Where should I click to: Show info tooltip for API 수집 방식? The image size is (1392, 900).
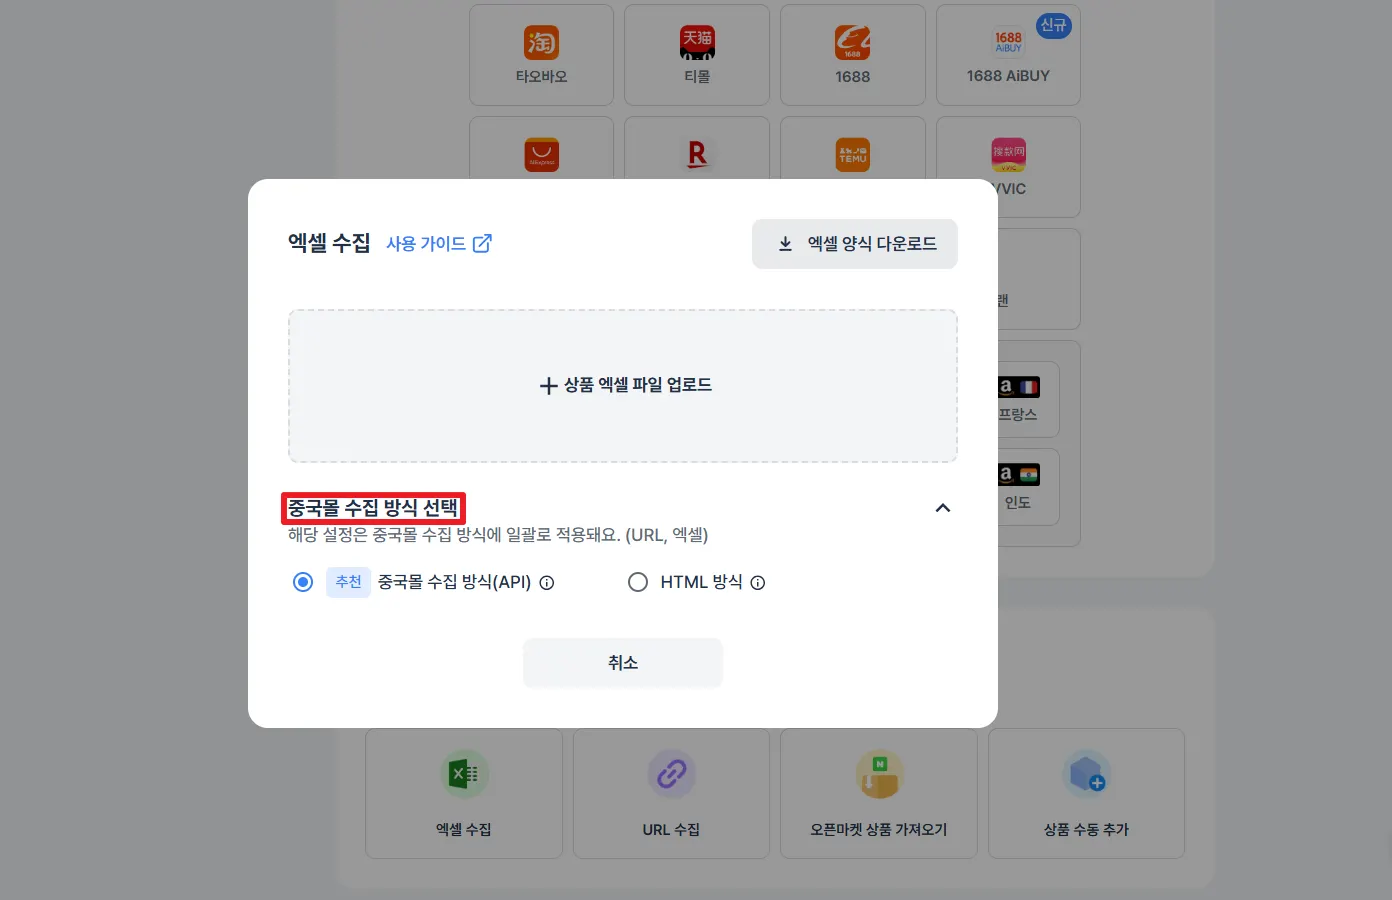(x=547, y=583)
